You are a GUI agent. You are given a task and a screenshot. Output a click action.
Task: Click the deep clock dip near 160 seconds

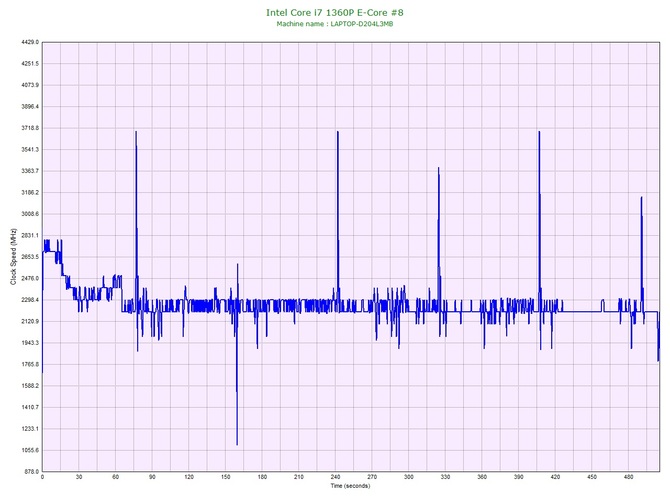point(237,444)
